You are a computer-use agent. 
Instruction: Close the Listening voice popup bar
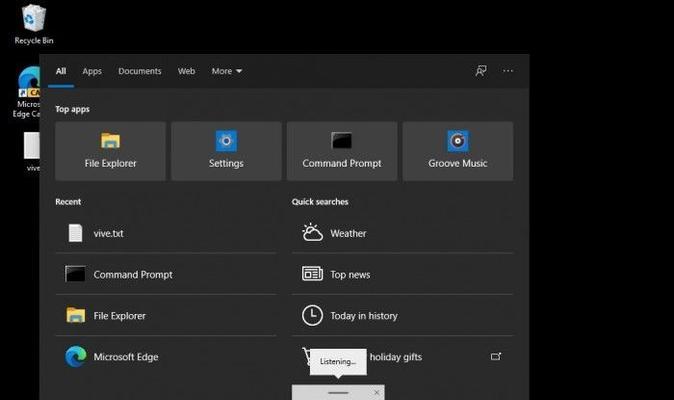click(377, 393)
